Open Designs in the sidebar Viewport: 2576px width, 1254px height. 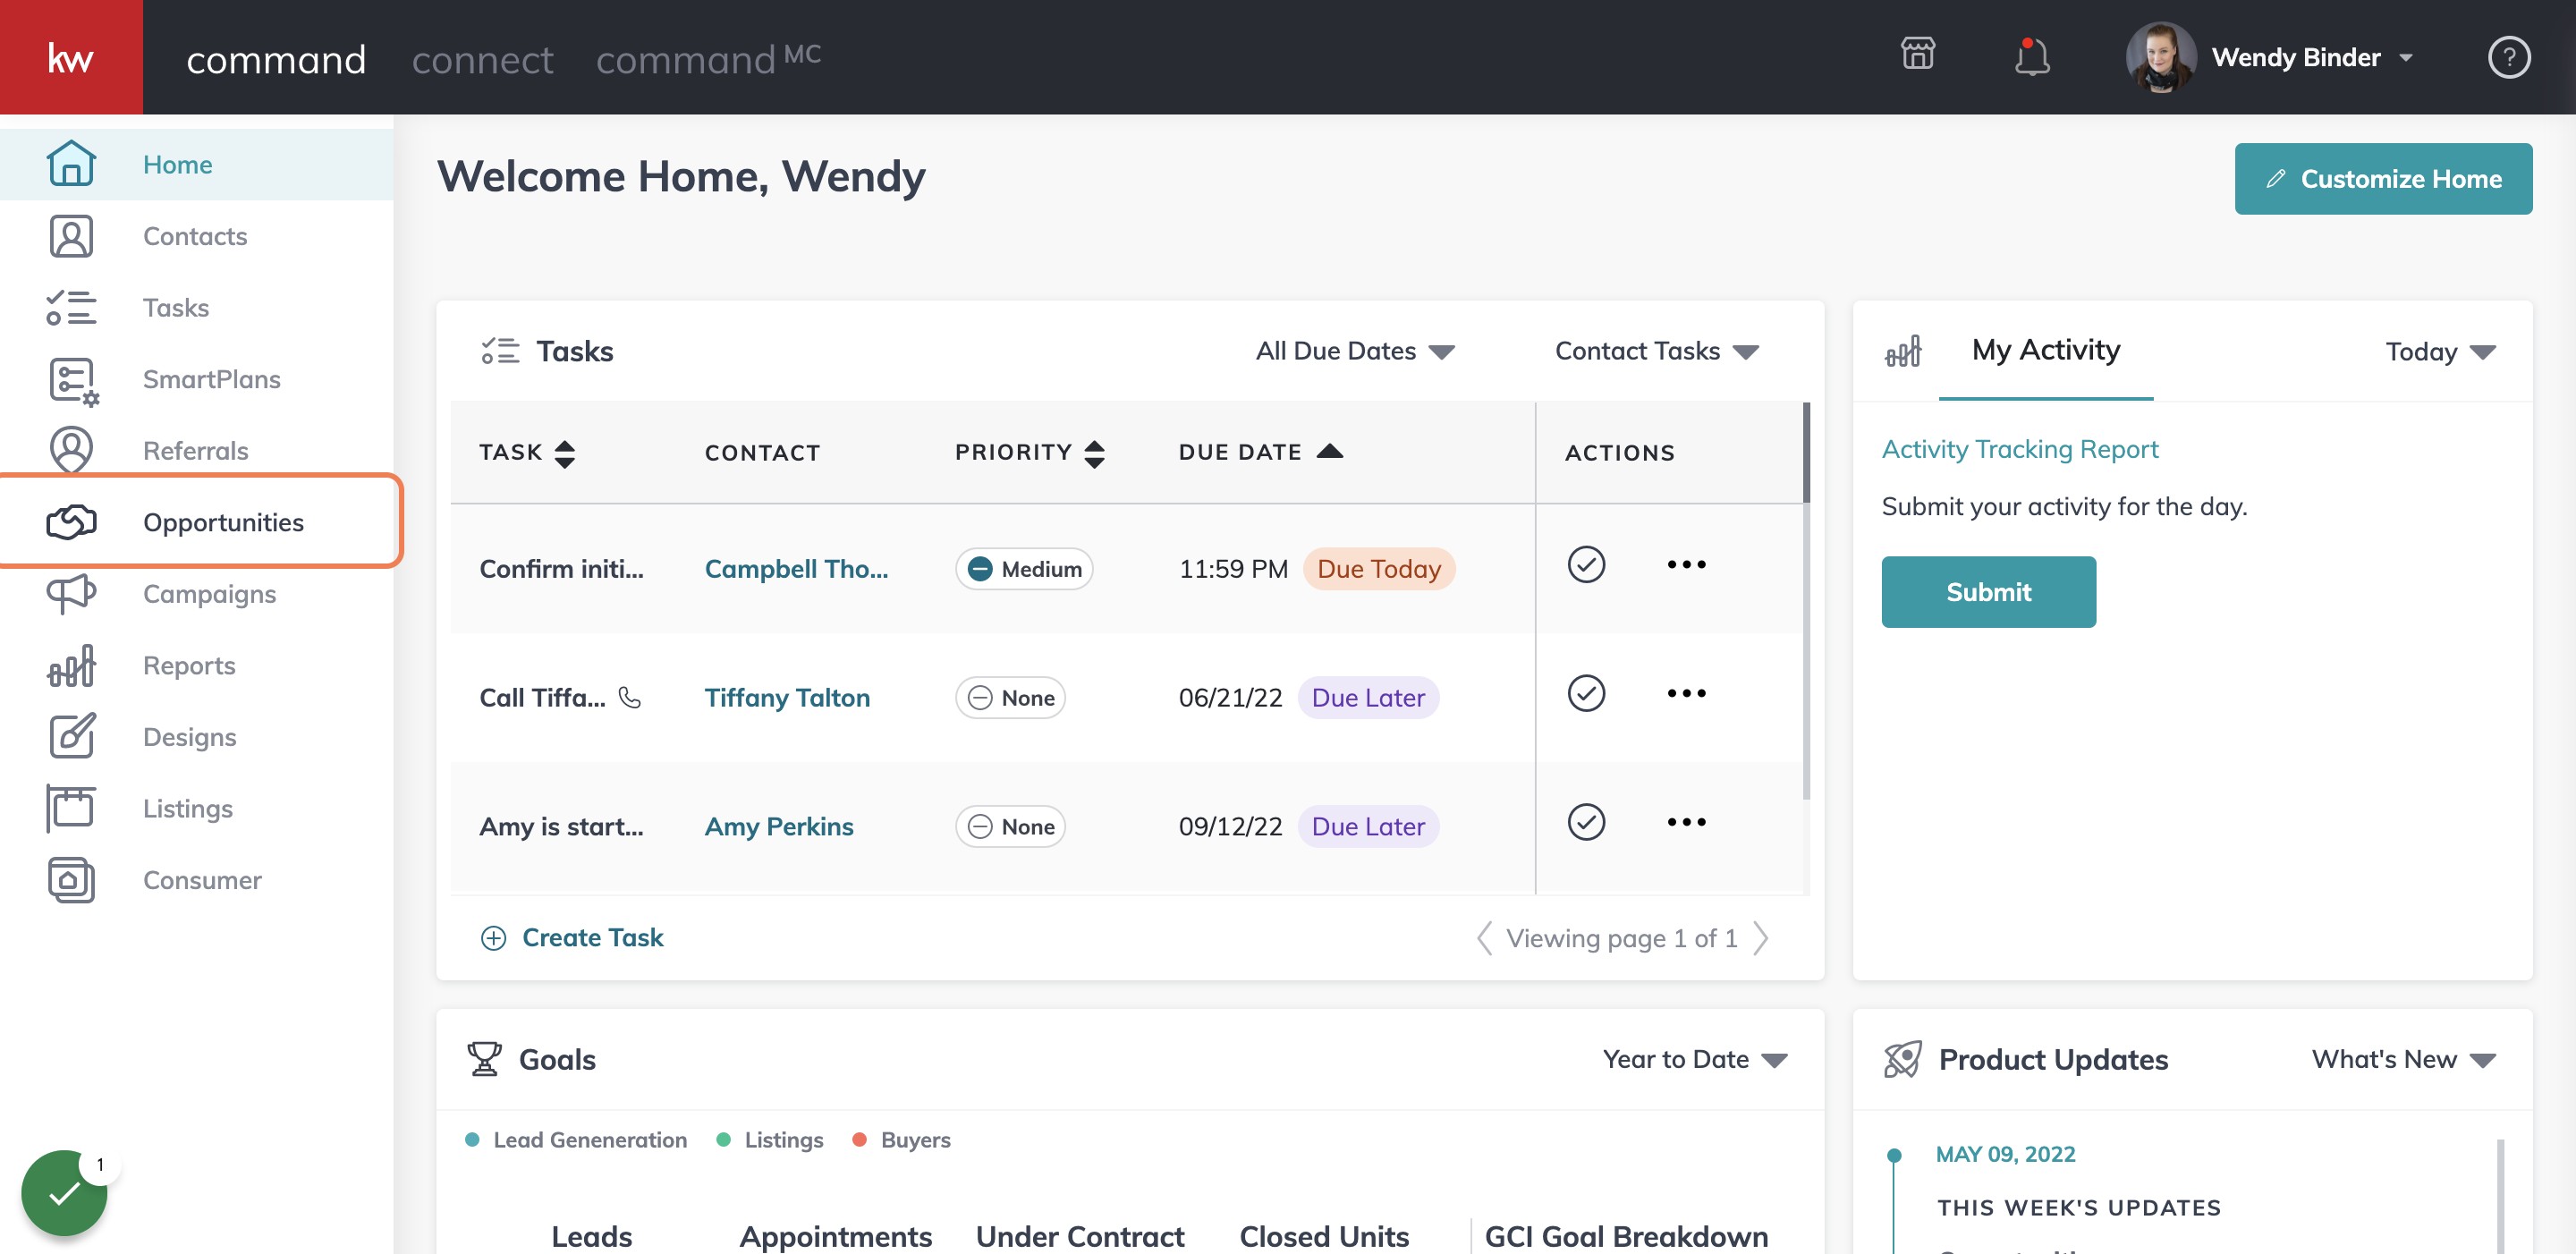pyautogui.click(x=196, y=737)
